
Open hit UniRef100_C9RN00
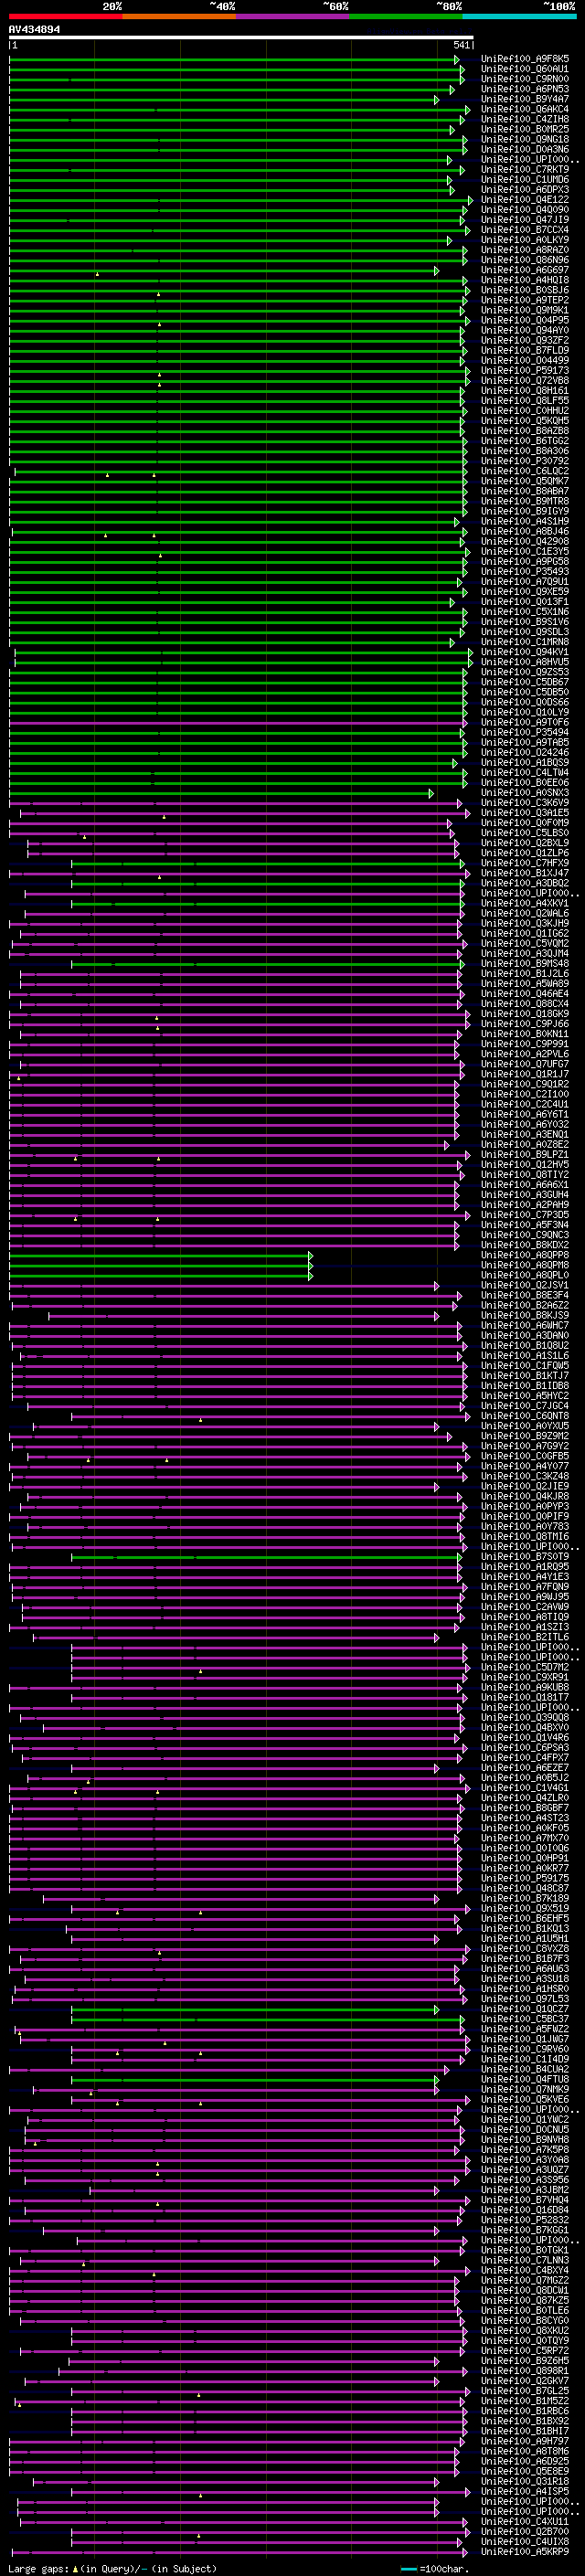525,79
